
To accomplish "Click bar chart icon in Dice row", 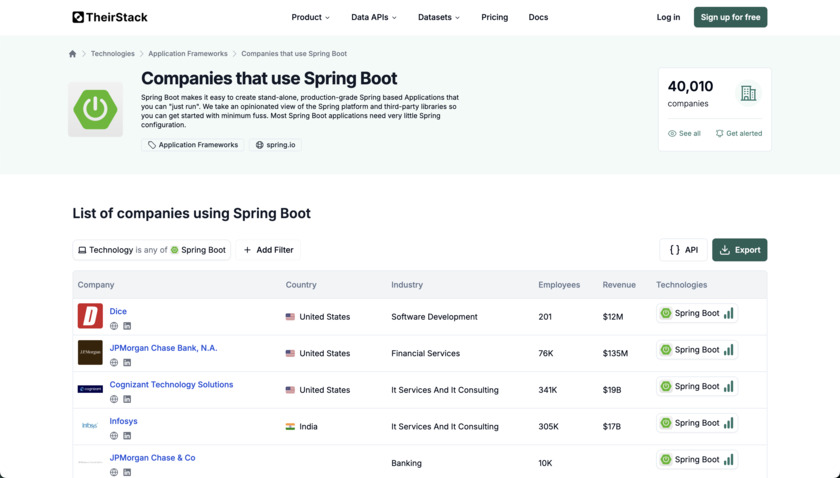I will tap(729, 313).
